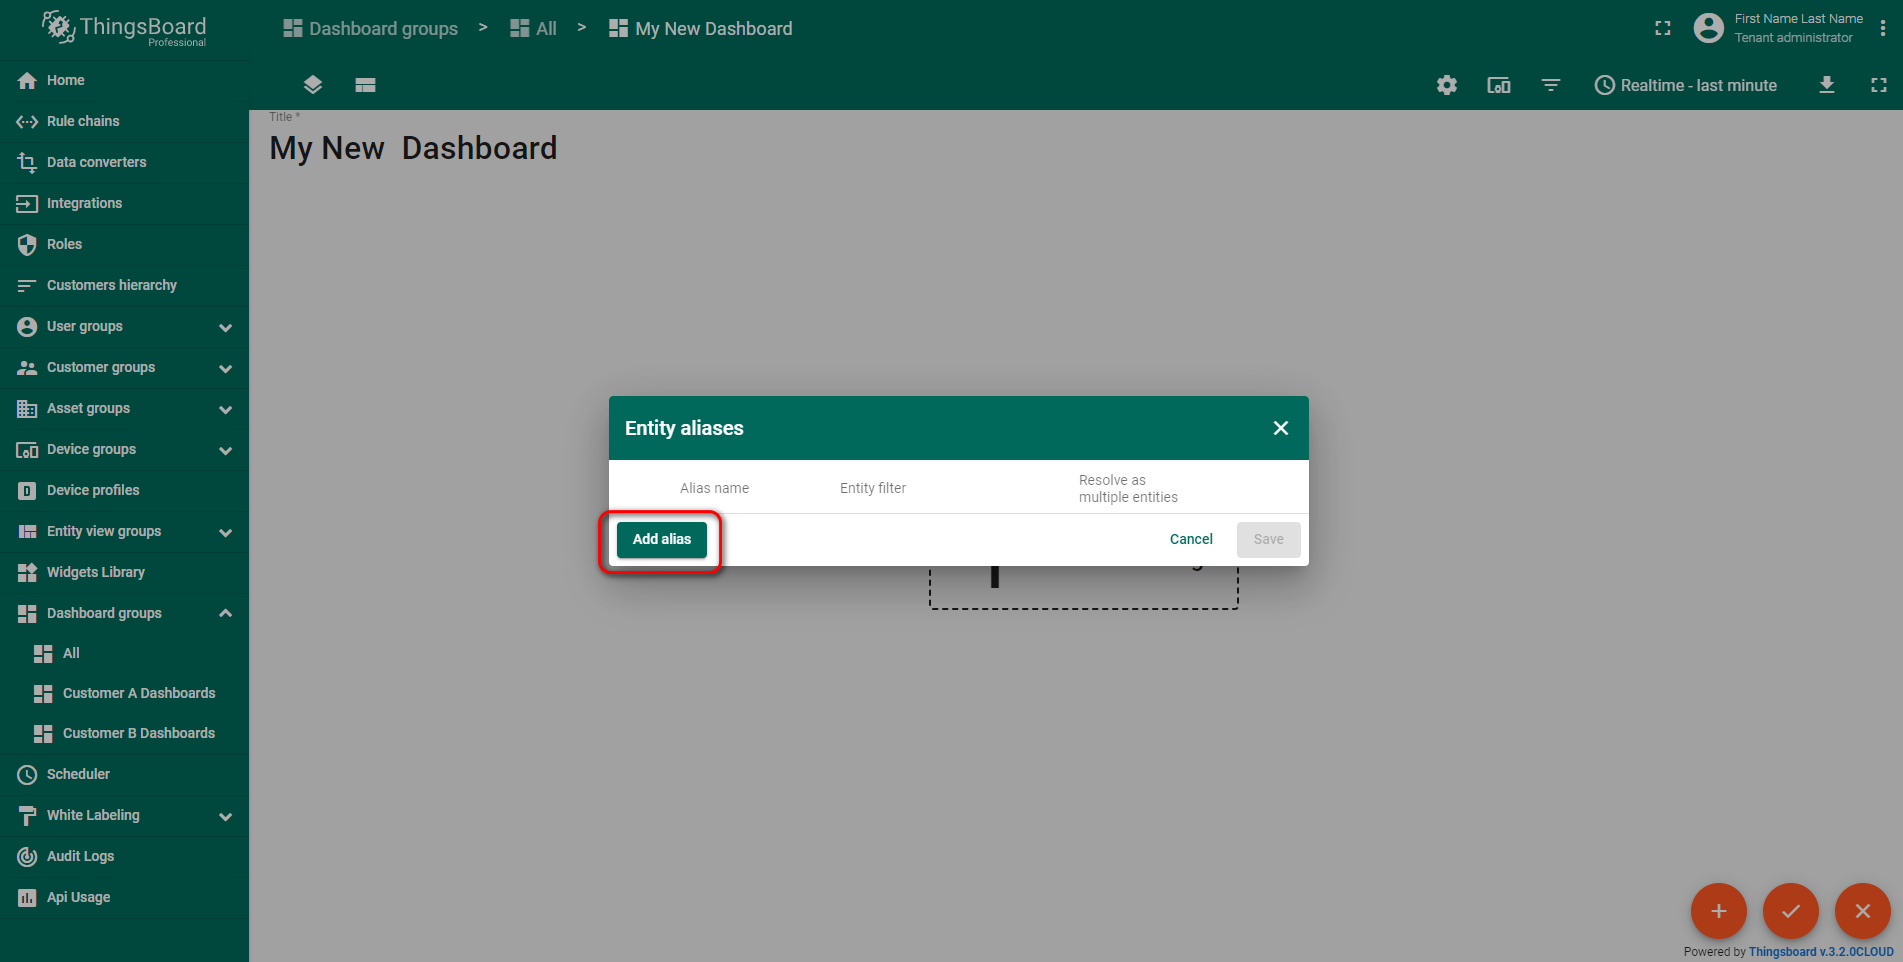Image resolution: width=1903 pixels, height=962 pixels.
Task: Click Dashboard groups breadcrumb
Action: pos(370,29)
